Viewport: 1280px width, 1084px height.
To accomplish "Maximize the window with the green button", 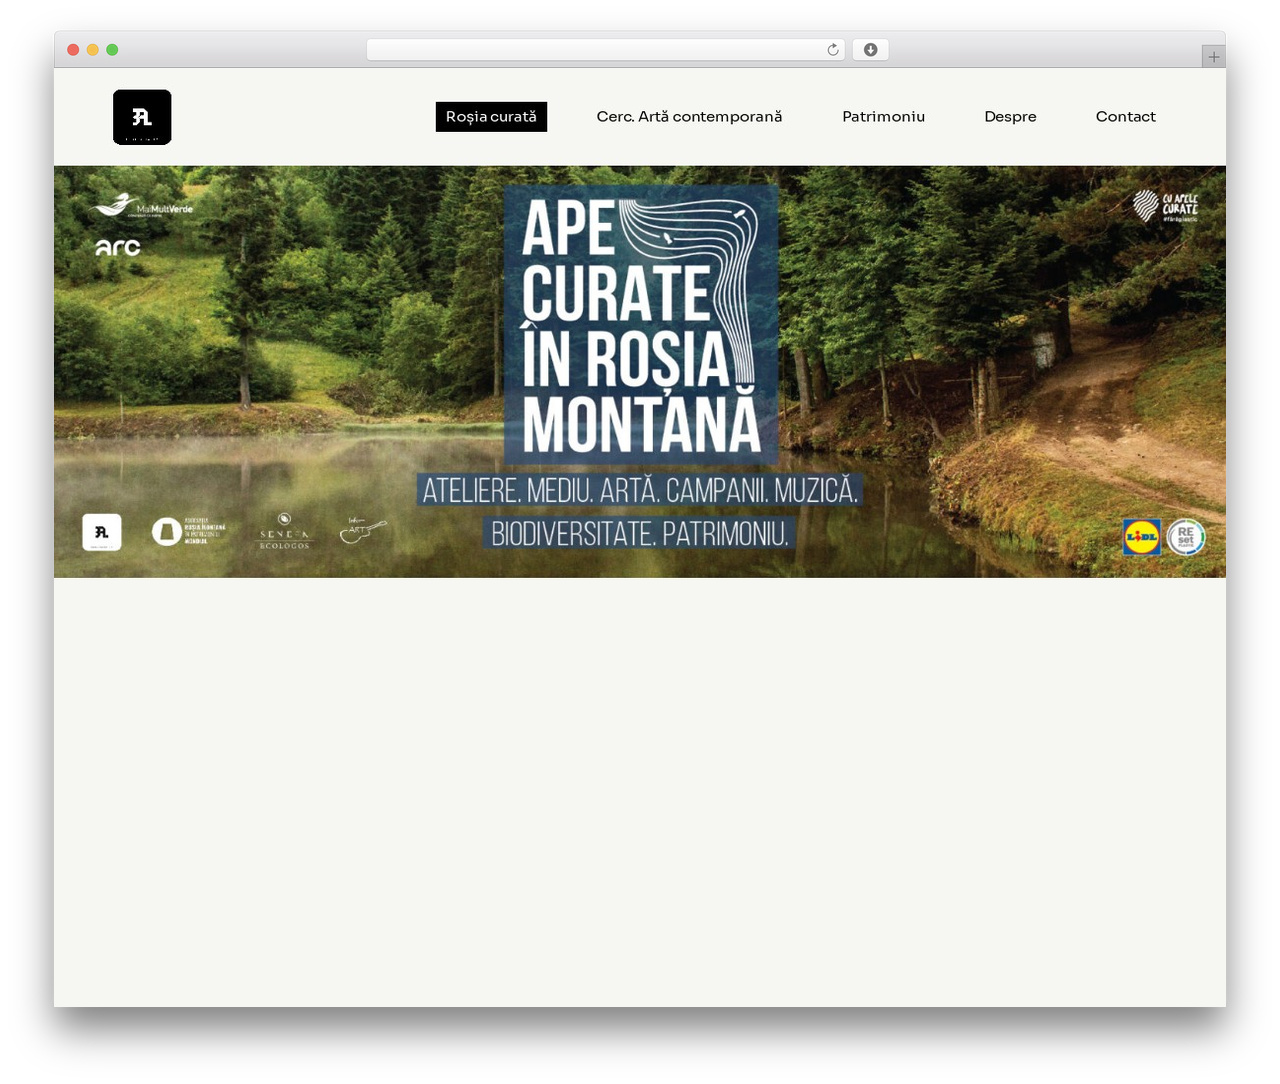I will (112, 50).
